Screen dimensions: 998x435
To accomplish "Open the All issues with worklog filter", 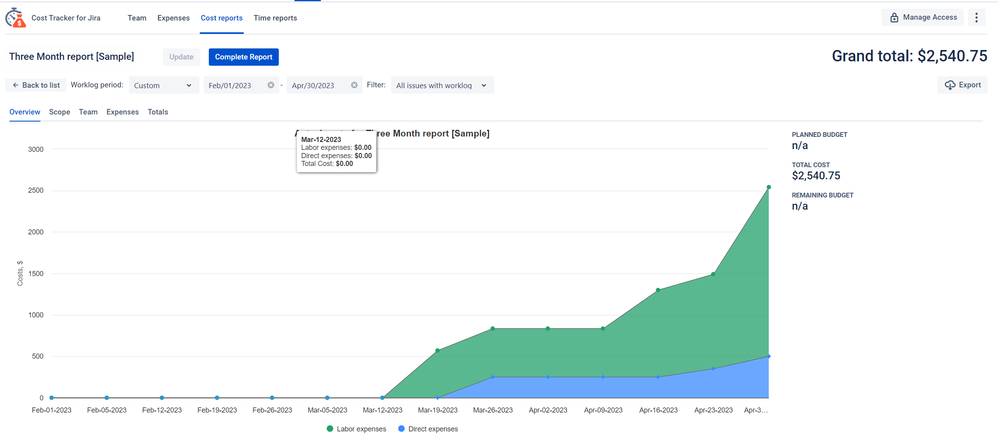I will [442, 85].
